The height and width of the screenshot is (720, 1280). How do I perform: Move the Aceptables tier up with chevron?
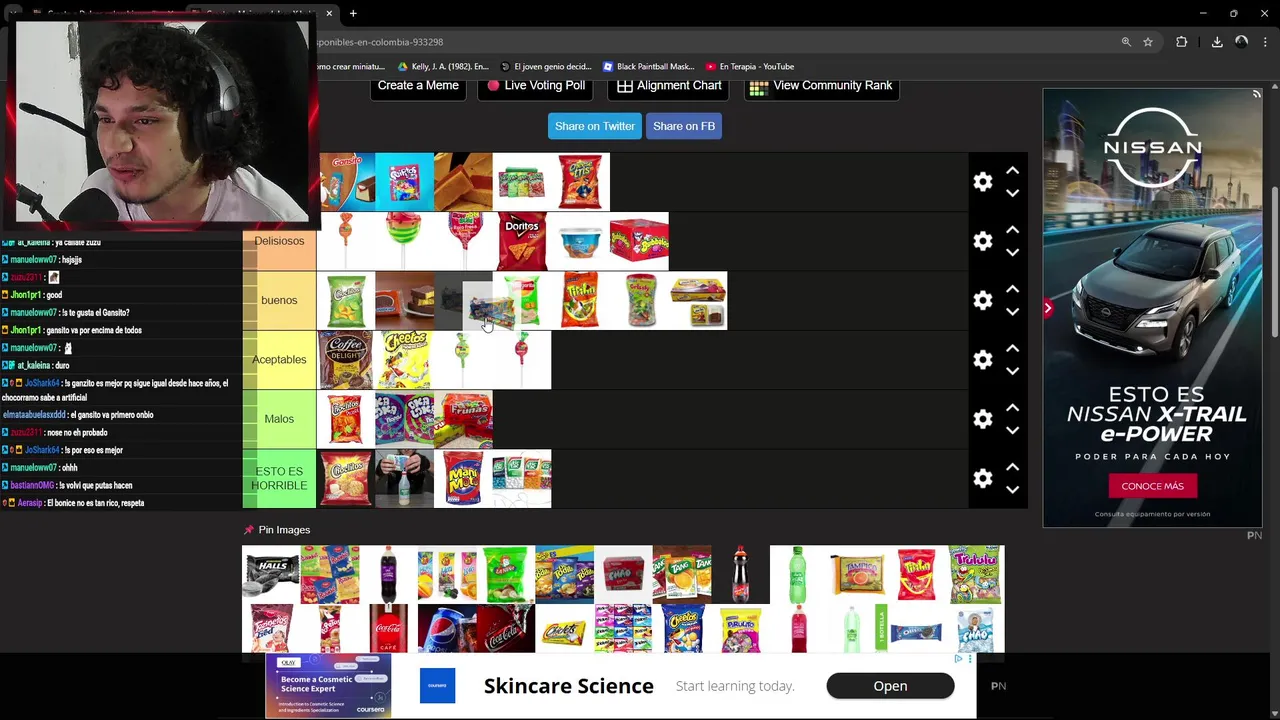point(1012,348)
